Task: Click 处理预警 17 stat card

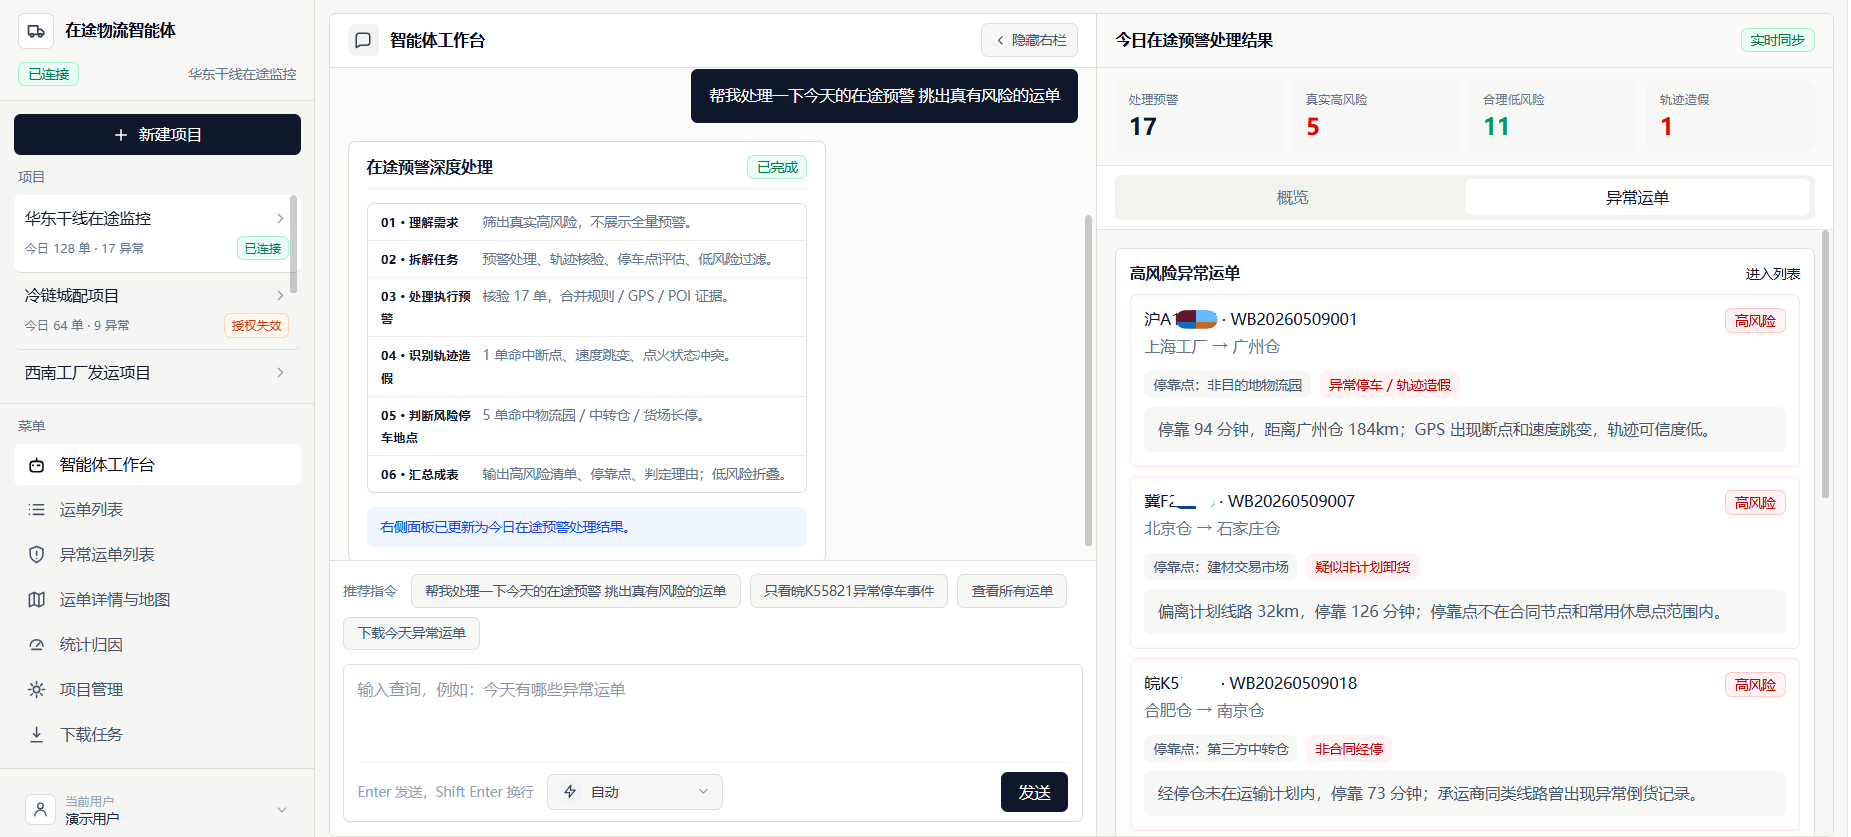Action: (x=1198, y=116)
